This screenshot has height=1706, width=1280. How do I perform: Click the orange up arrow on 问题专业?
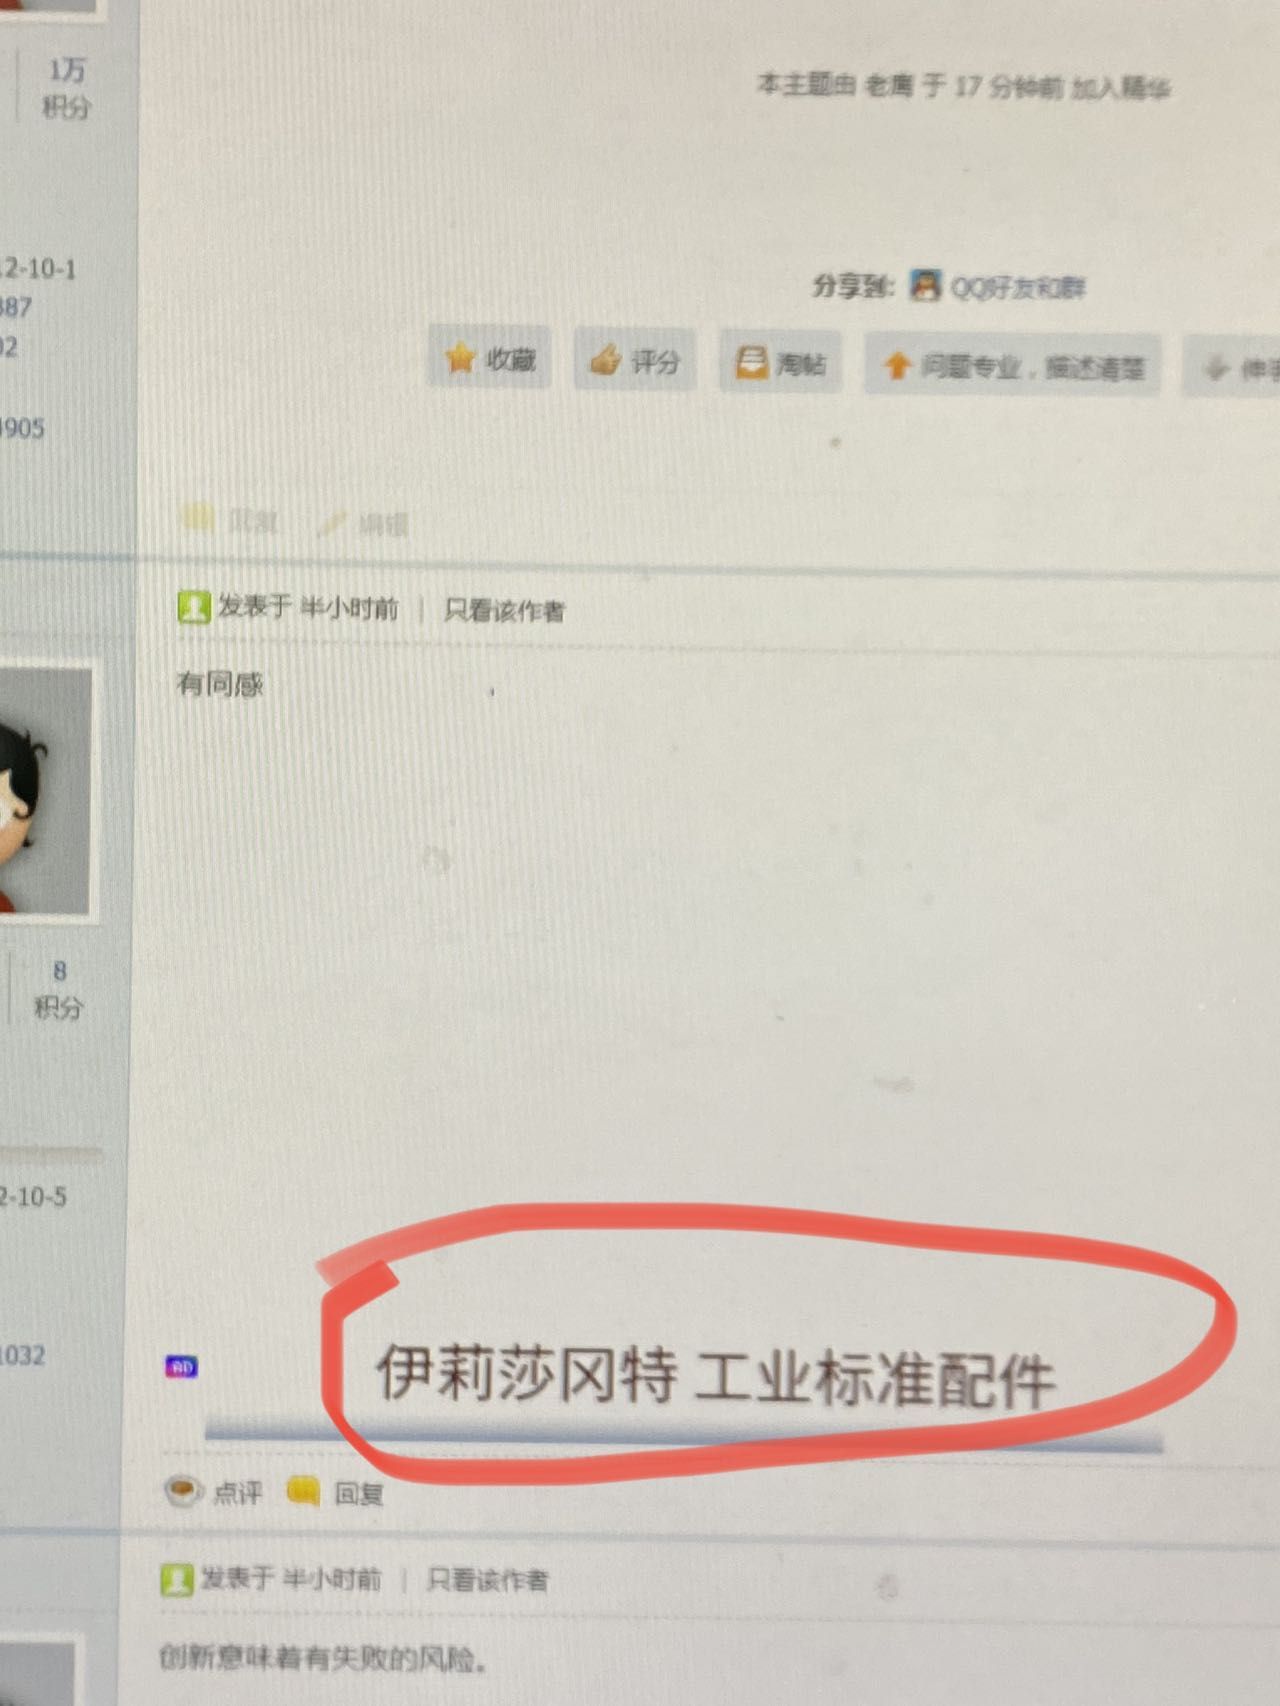coord(897,365)
